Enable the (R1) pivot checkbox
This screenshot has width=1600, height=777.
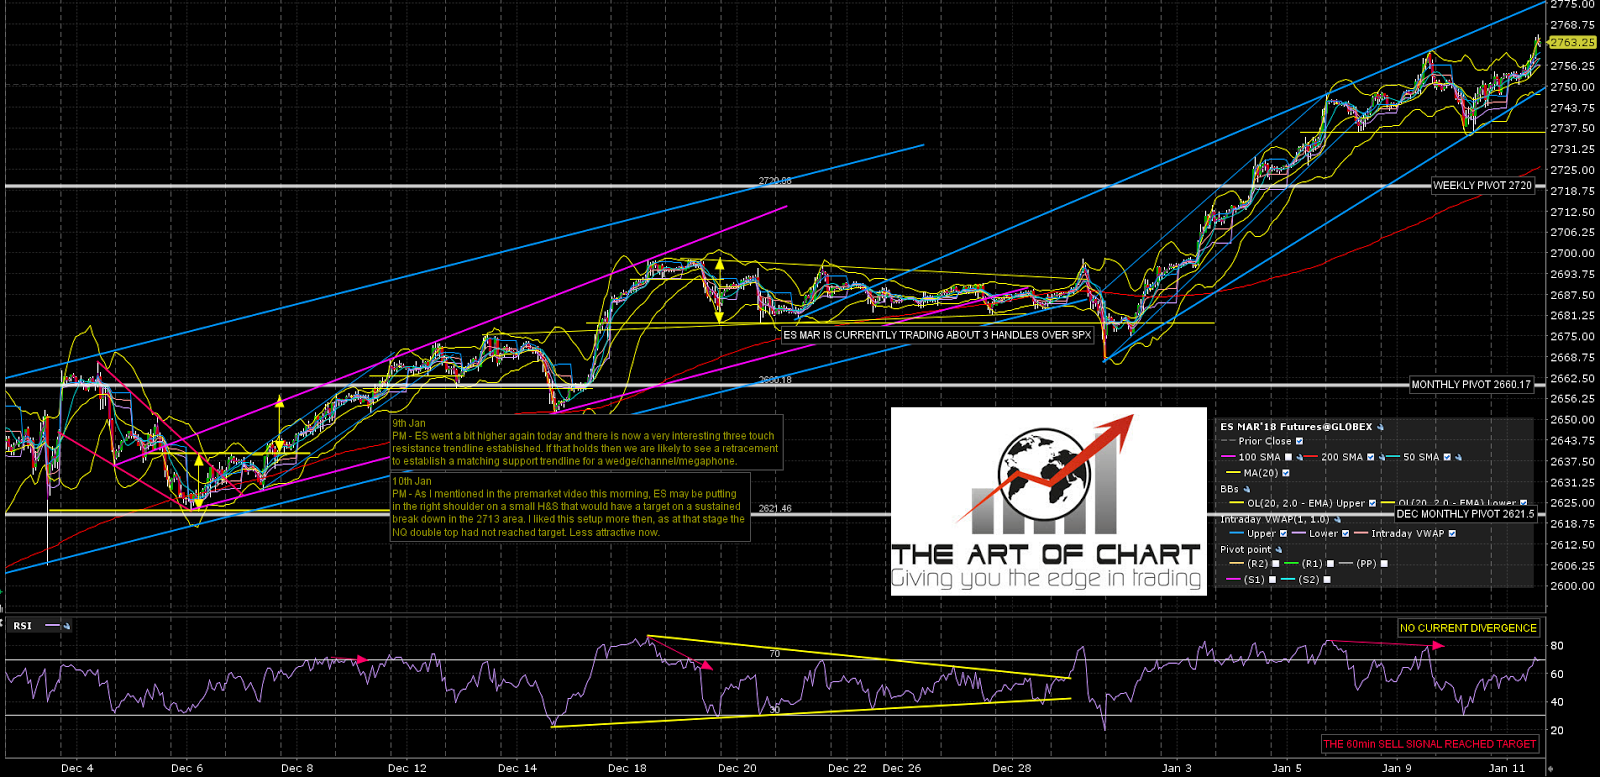pyautogui.click(x=1330, y=563)
